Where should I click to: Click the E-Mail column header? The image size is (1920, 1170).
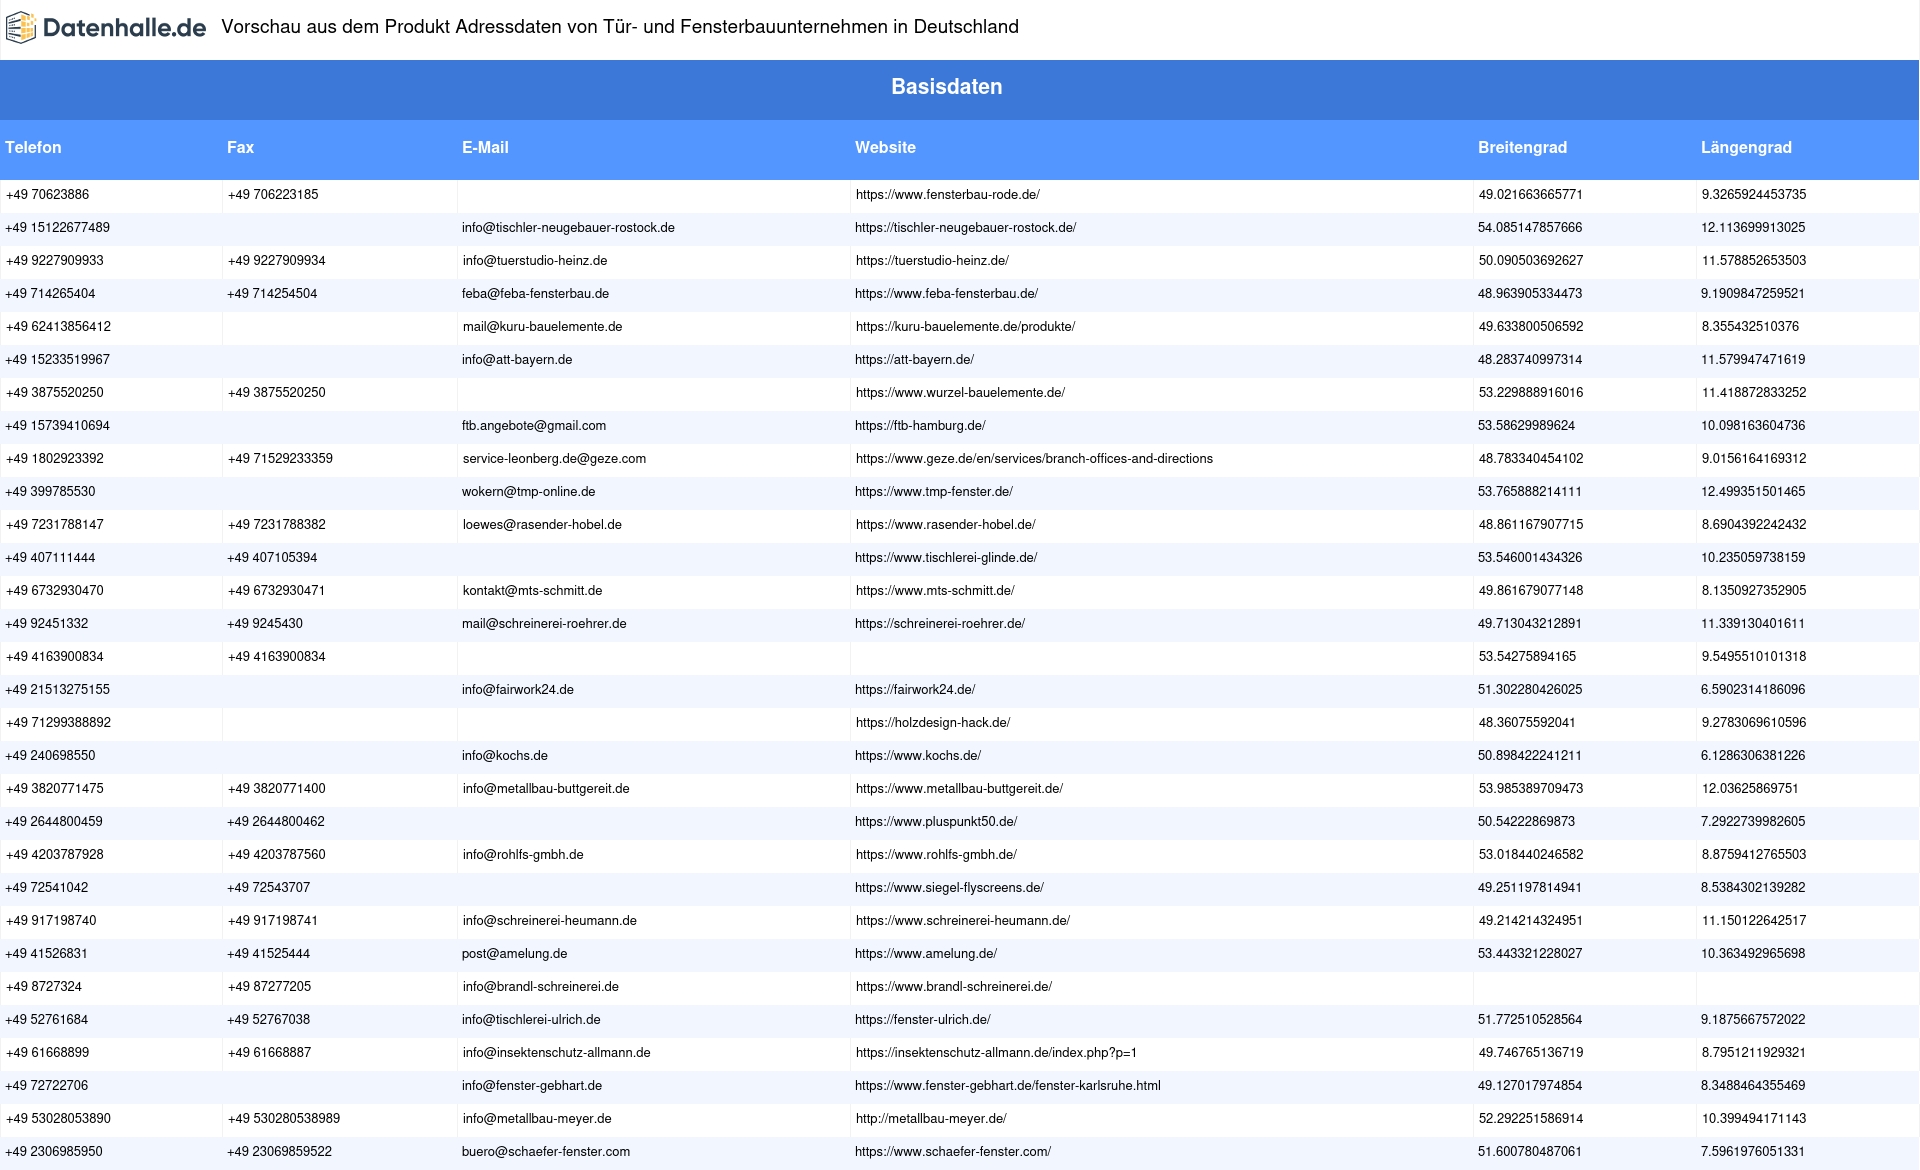tap(485, 148)
